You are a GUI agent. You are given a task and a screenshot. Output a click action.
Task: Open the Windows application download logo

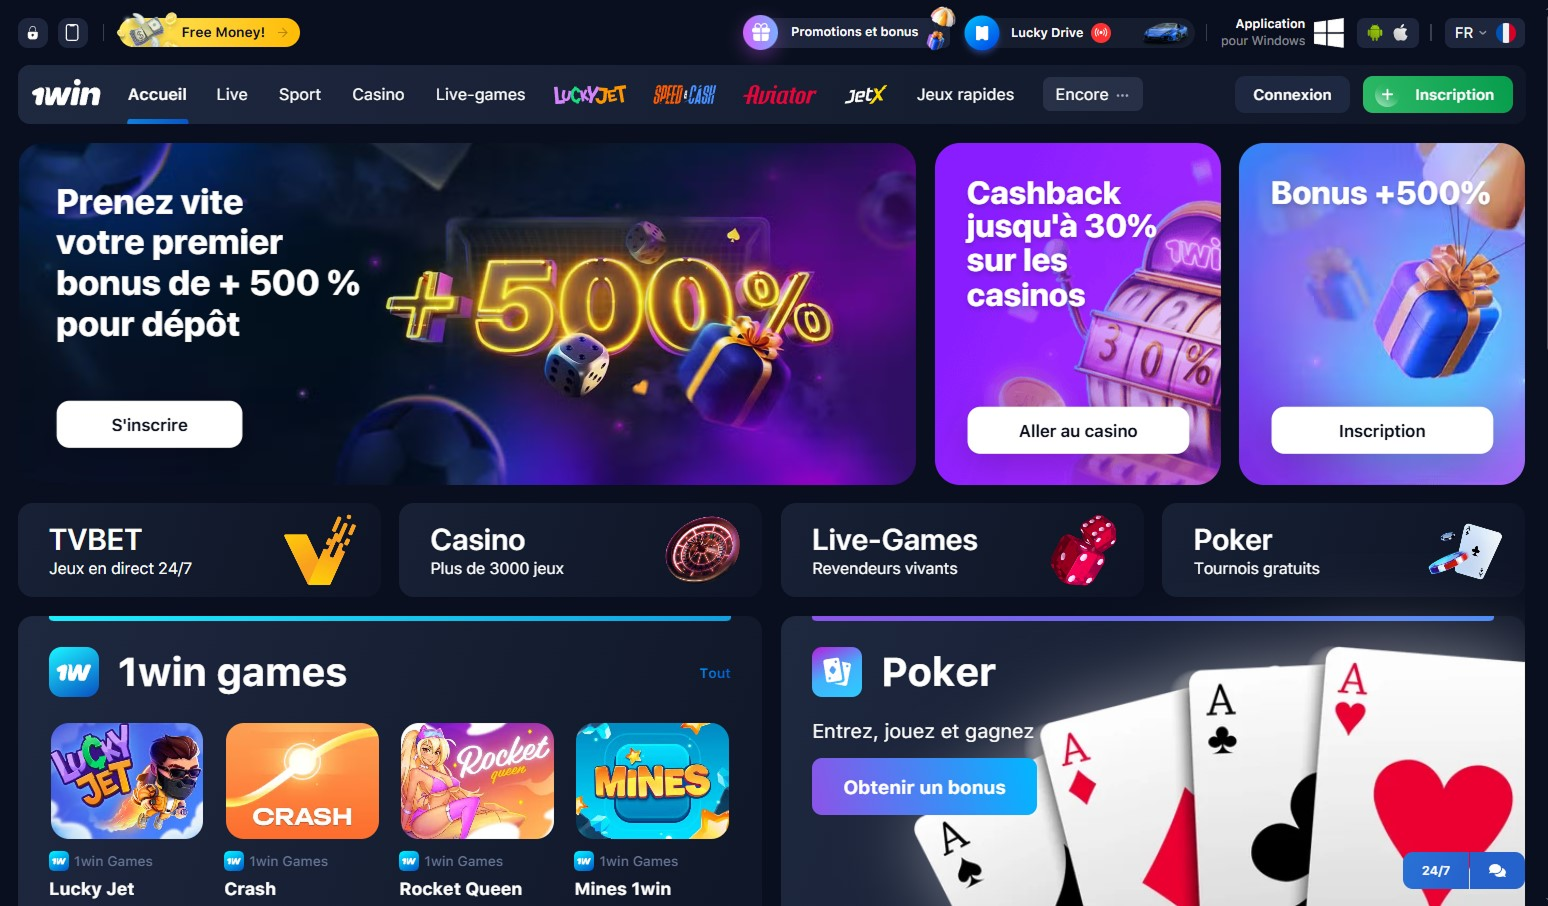coord(1328,33)
